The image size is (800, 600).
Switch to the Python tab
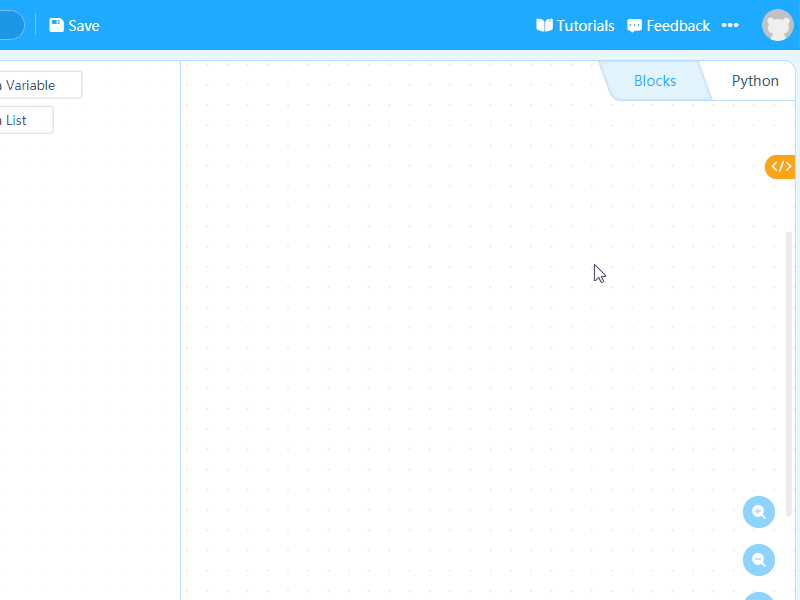tap(755, 81)
